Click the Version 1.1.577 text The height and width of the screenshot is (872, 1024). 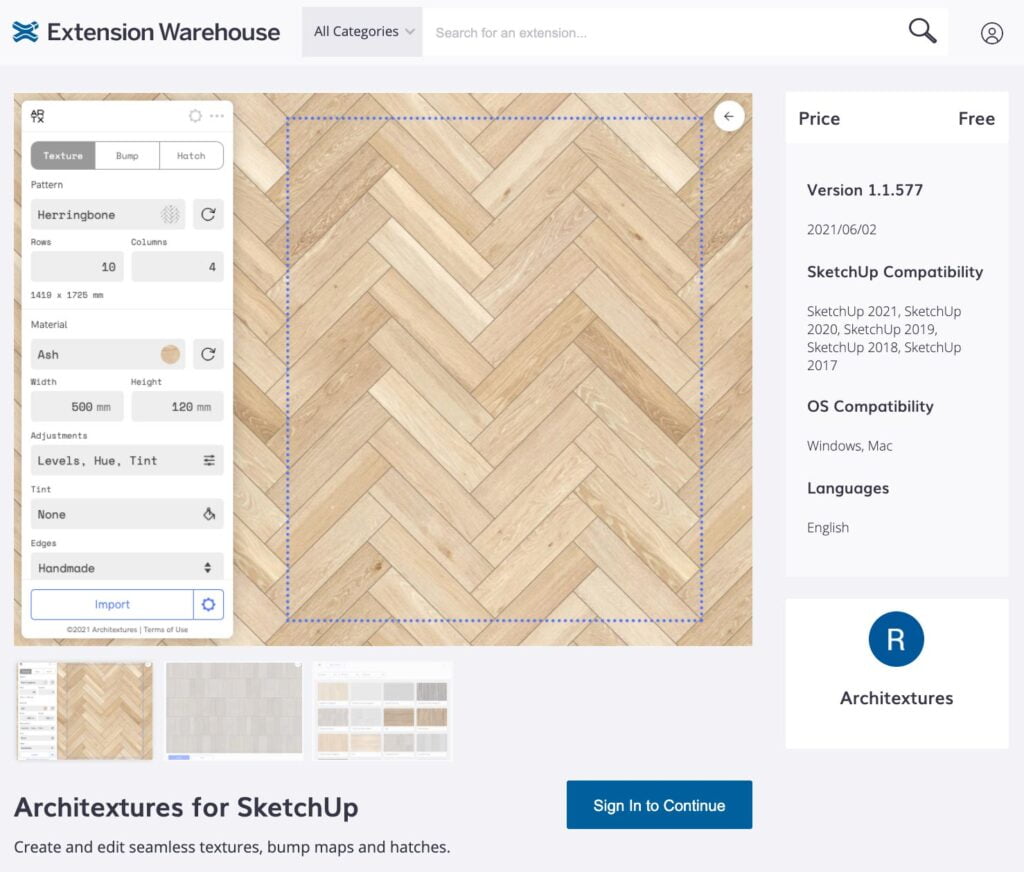click(x=865, y=190)
